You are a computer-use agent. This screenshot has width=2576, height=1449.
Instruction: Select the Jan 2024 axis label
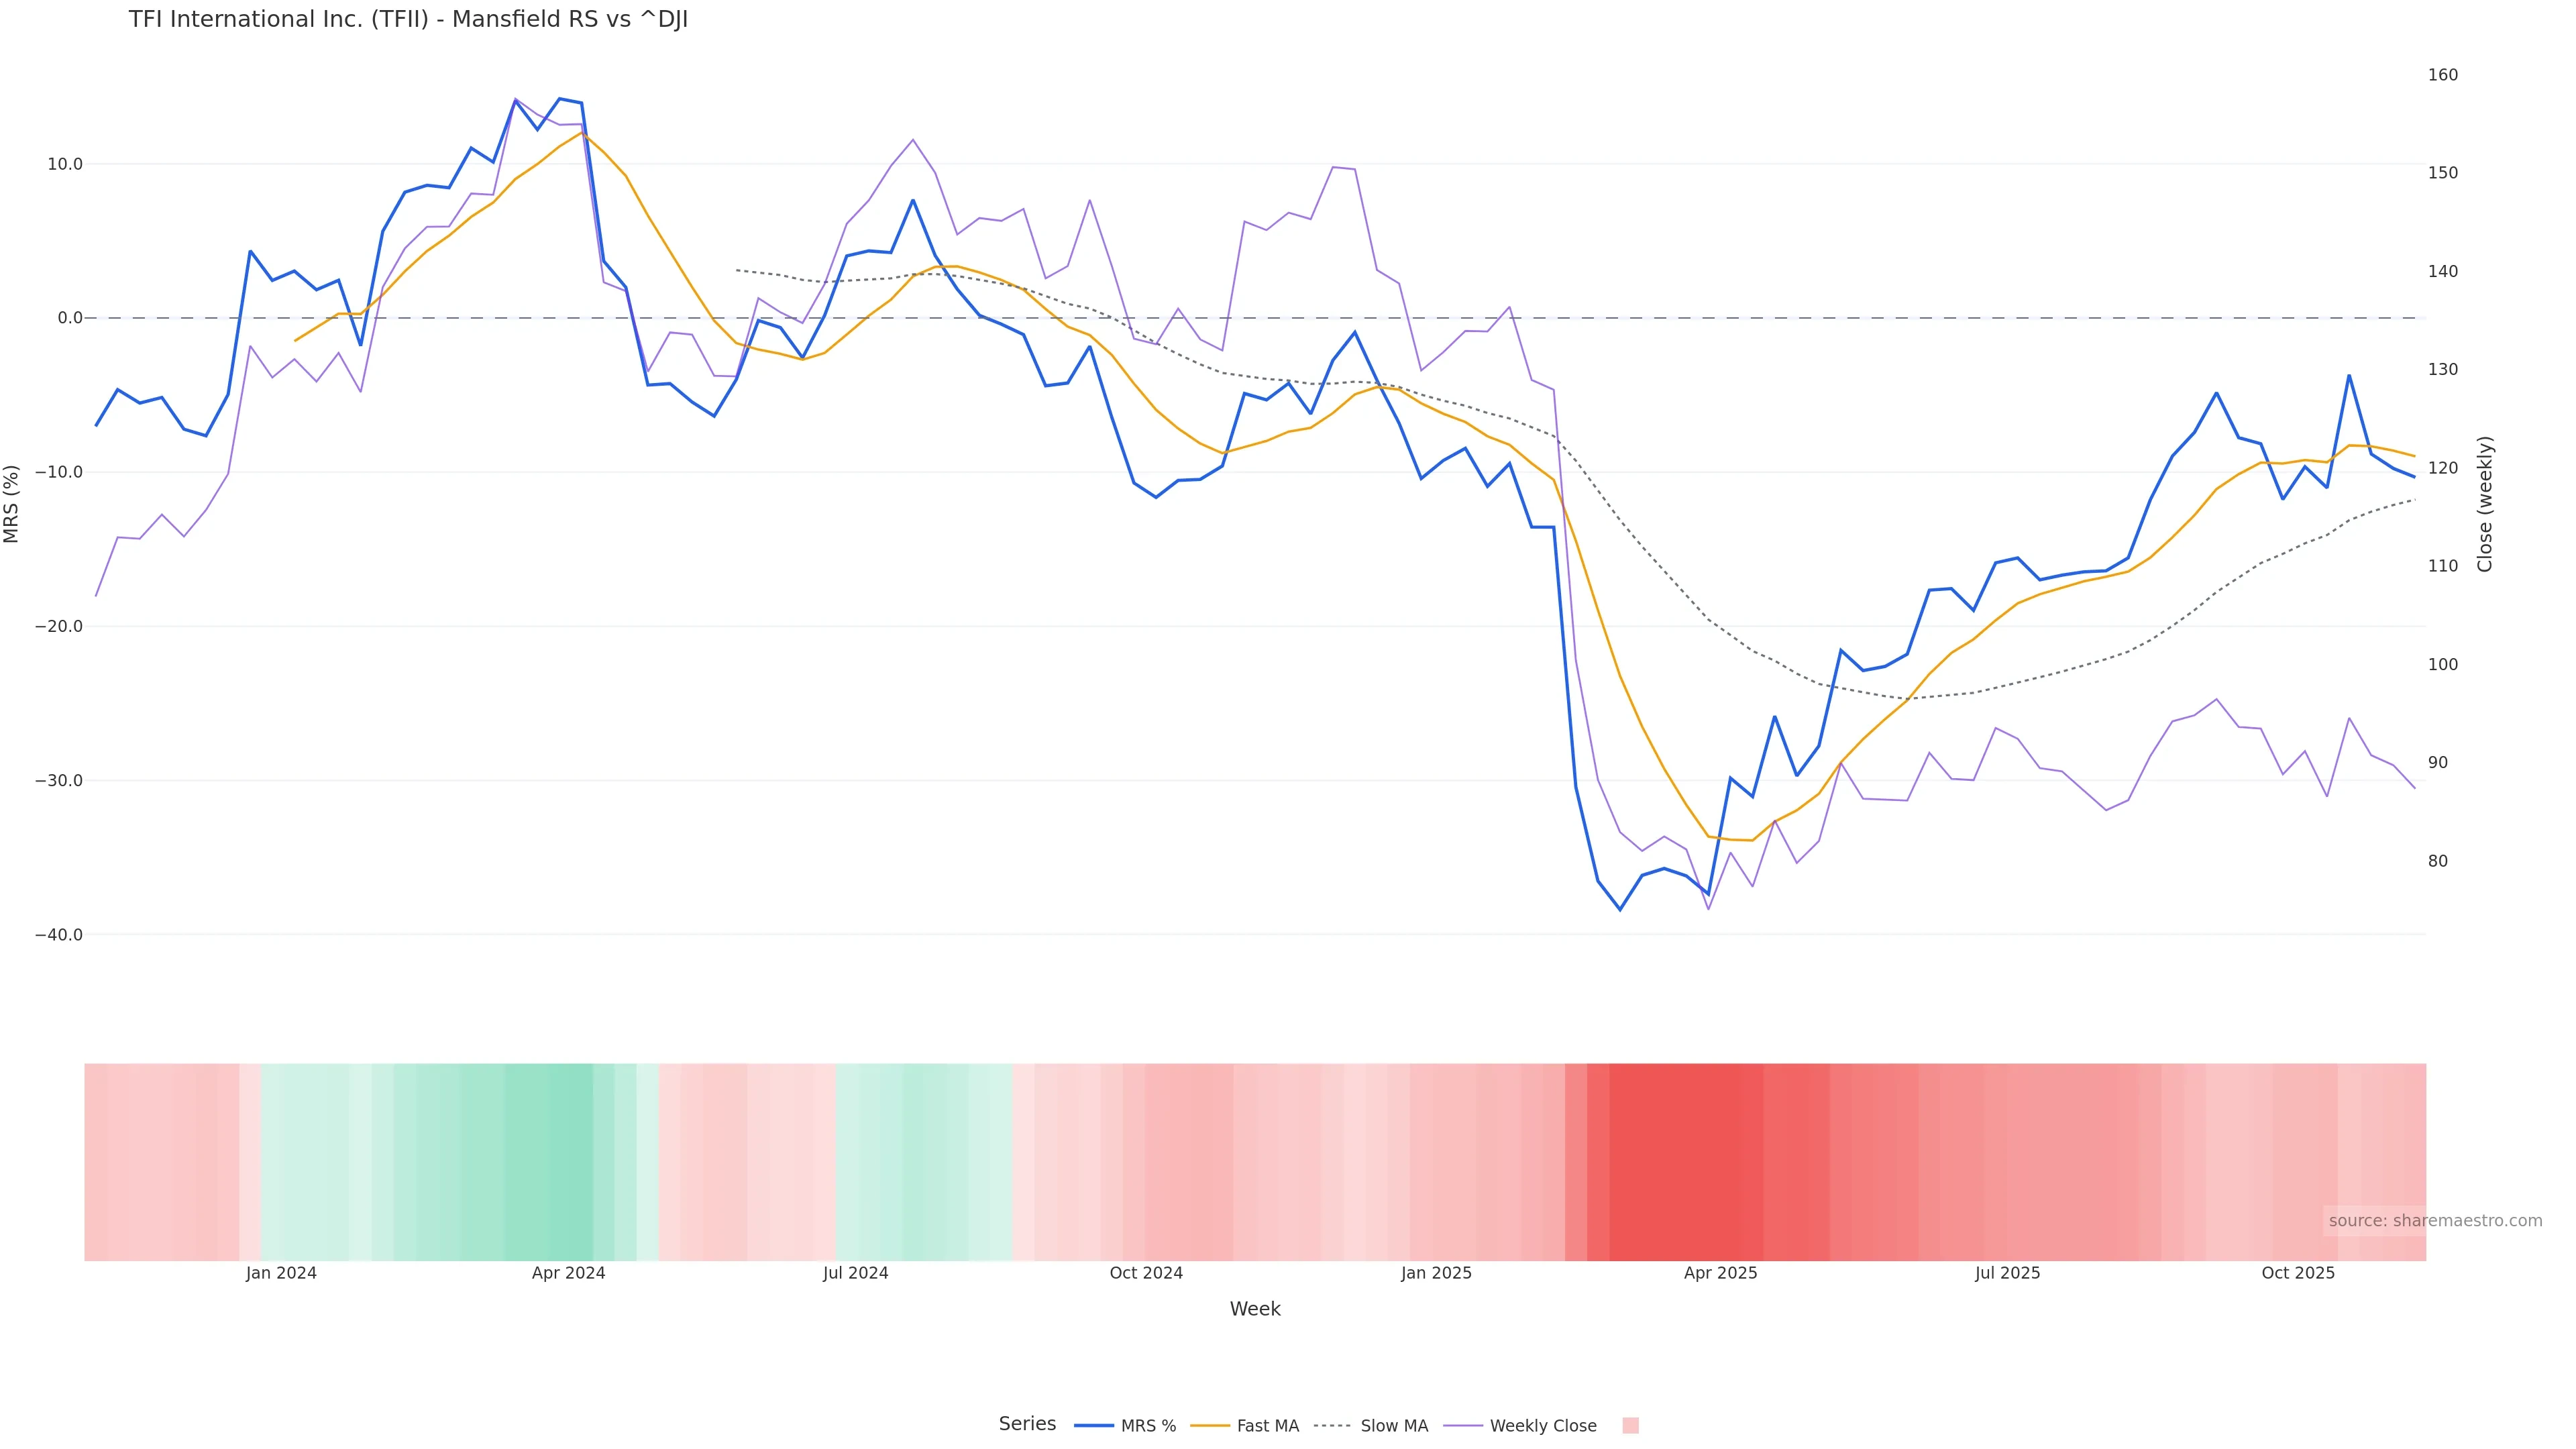coord(281,1274)
